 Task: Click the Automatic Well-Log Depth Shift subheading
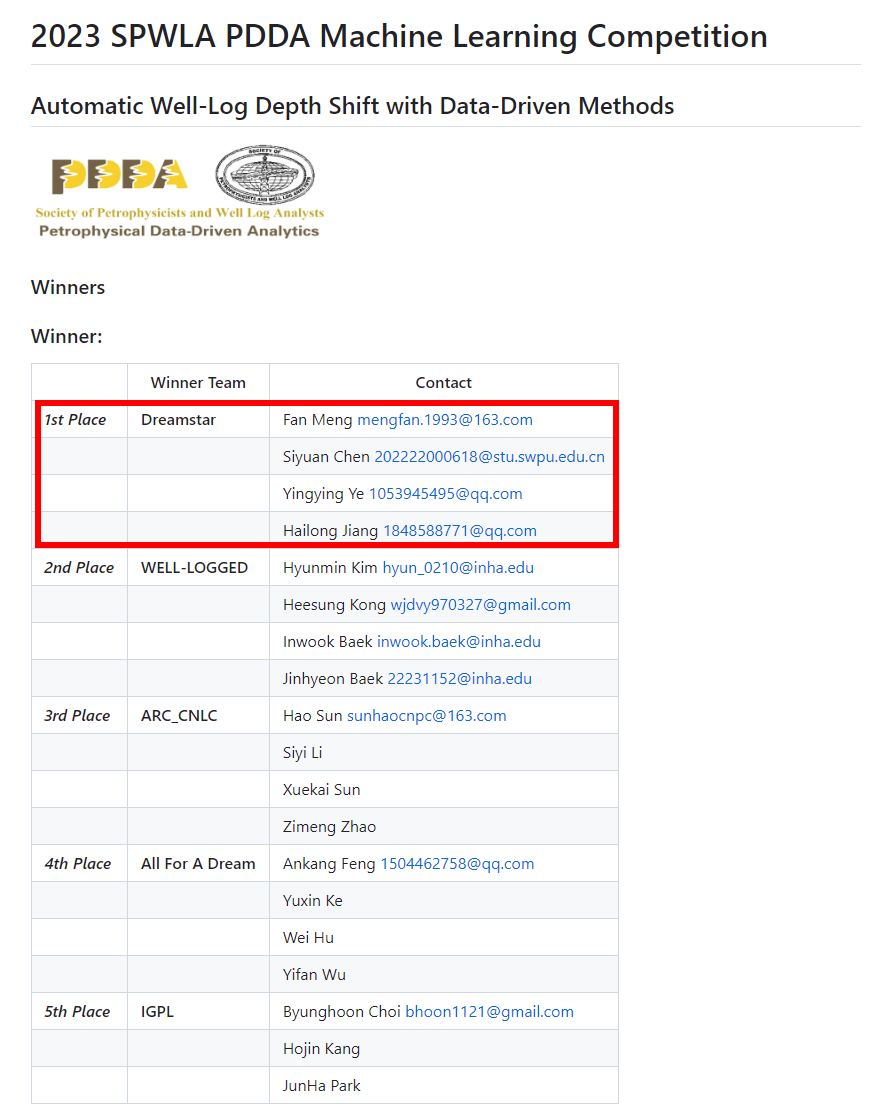coord(352,106)
